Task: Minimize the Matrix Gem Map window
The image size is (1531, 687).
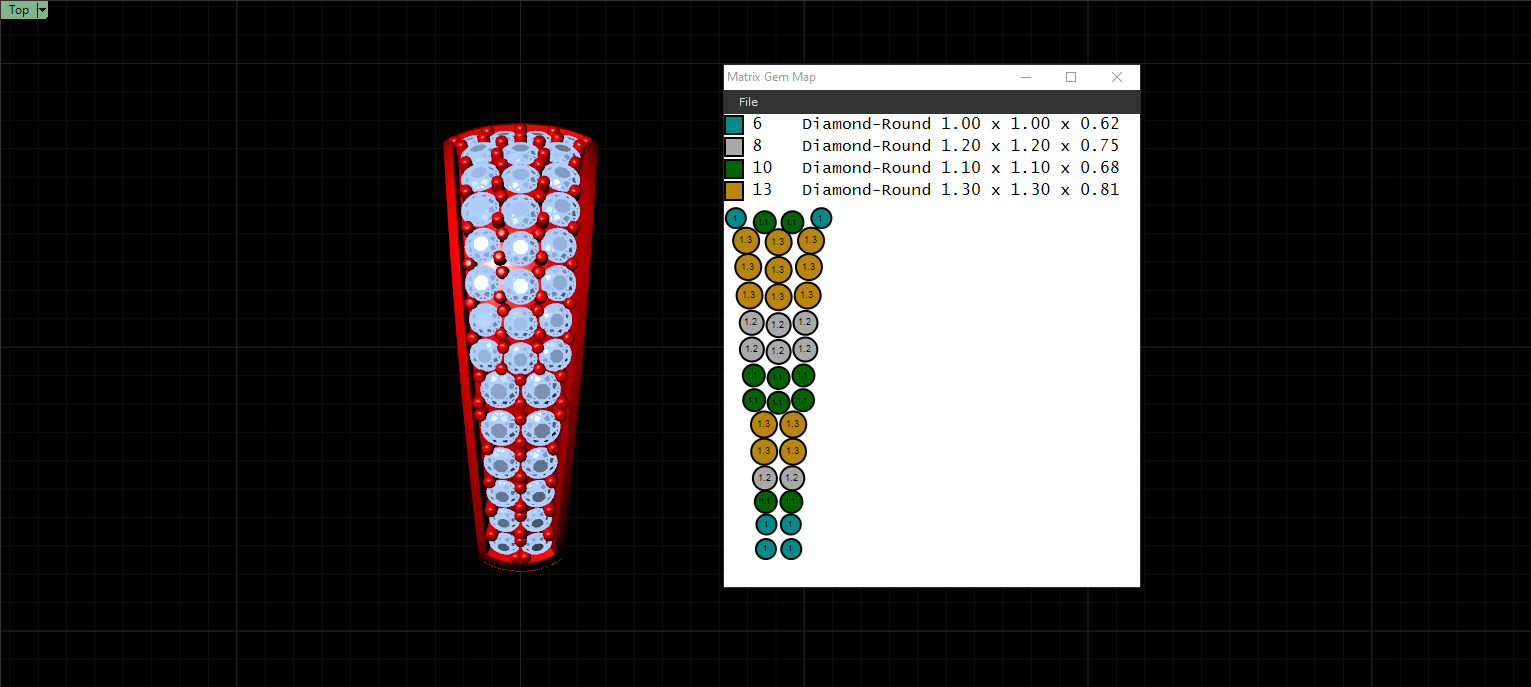Action: [1025, 77]
